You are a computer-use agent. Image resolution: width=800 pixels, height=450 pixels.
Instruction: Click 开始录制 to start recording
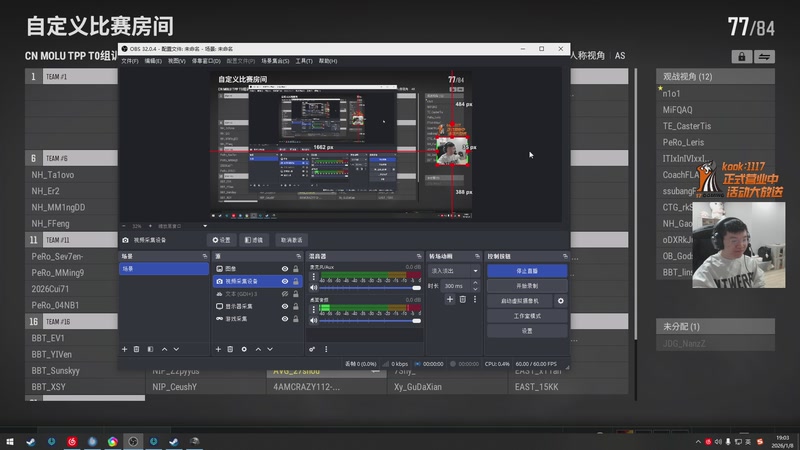pyautogui.click(x=527, y=286)
